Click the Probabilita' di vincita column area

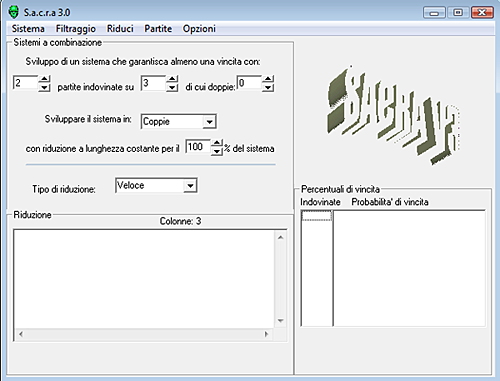coord(409,268)
